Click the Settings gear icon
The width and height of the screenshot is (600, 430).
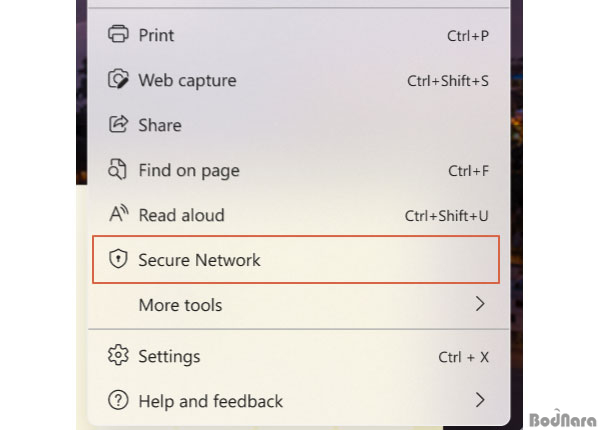pyautogui.click(x=118, y=355)
